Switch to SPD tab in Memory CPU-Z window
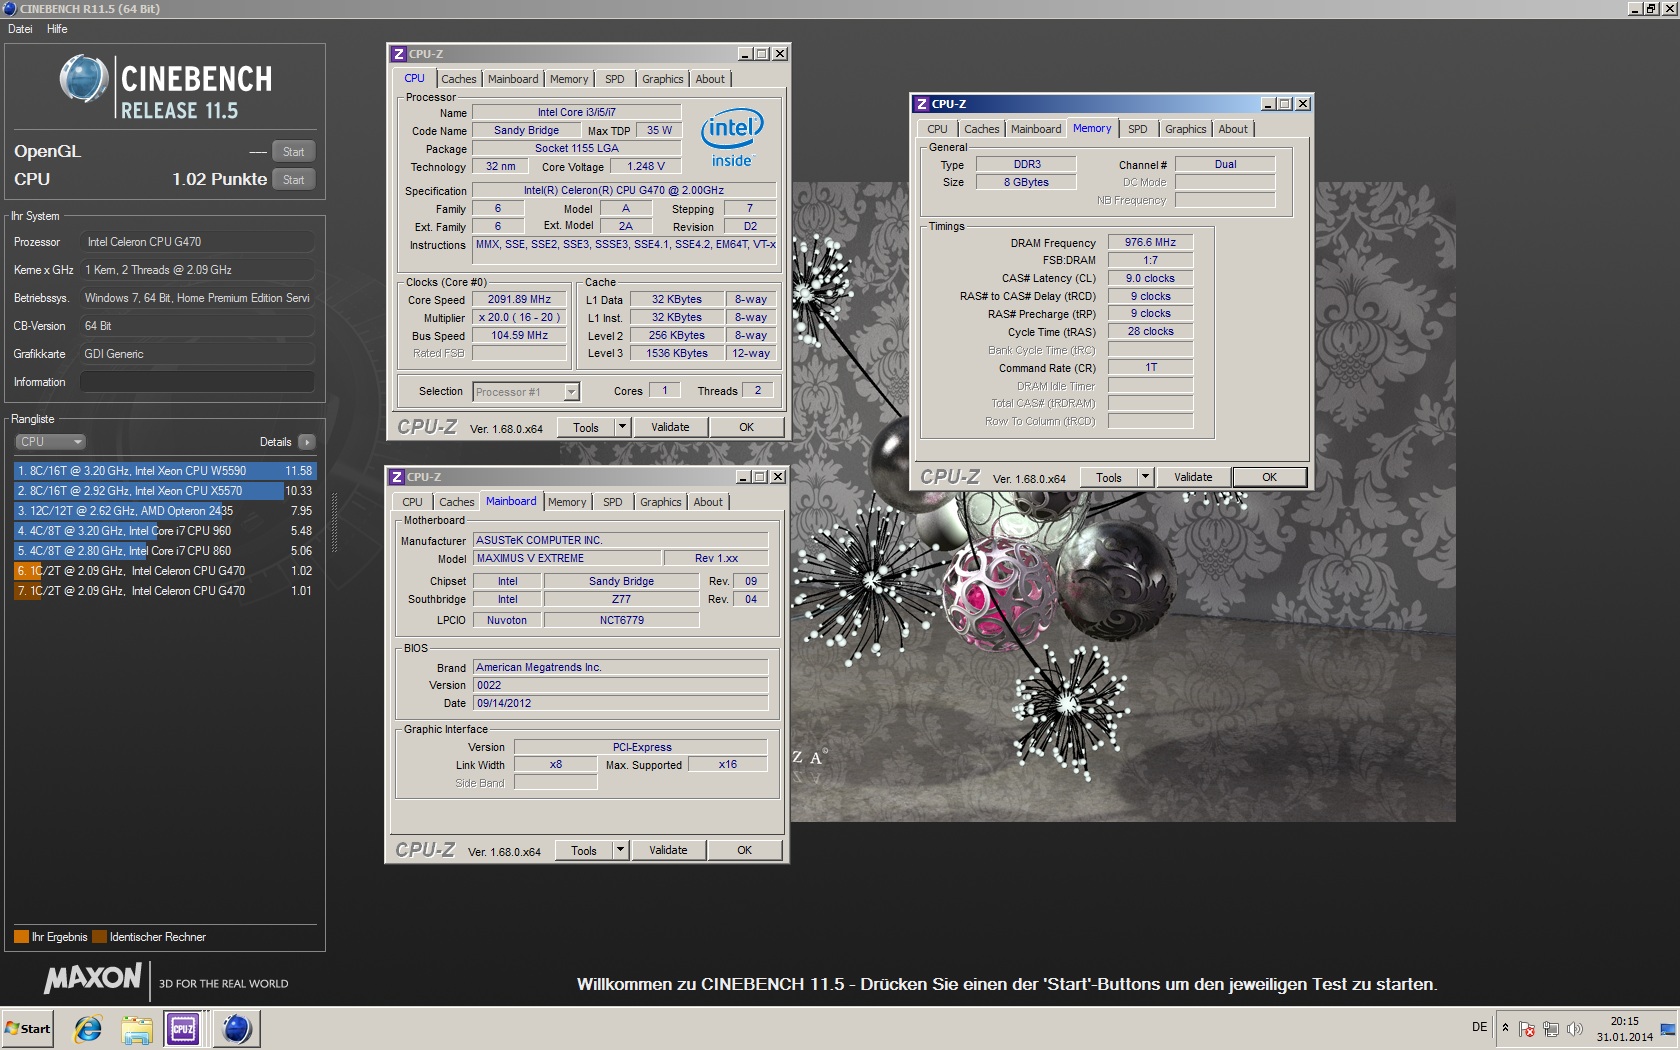Viewport: 1680px width, 1050px height. tap(1138, 129)
